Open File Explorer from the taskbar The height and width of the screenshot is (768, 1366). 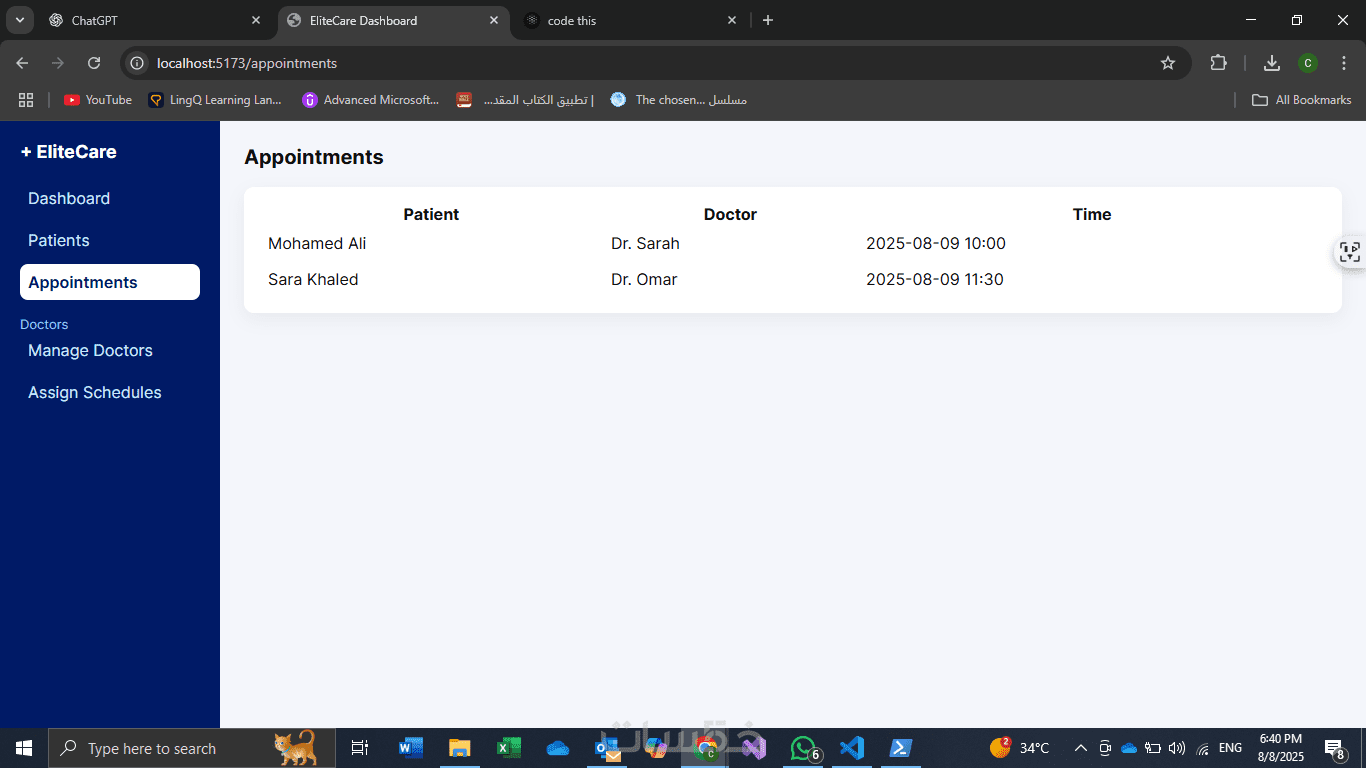(459, 748)
